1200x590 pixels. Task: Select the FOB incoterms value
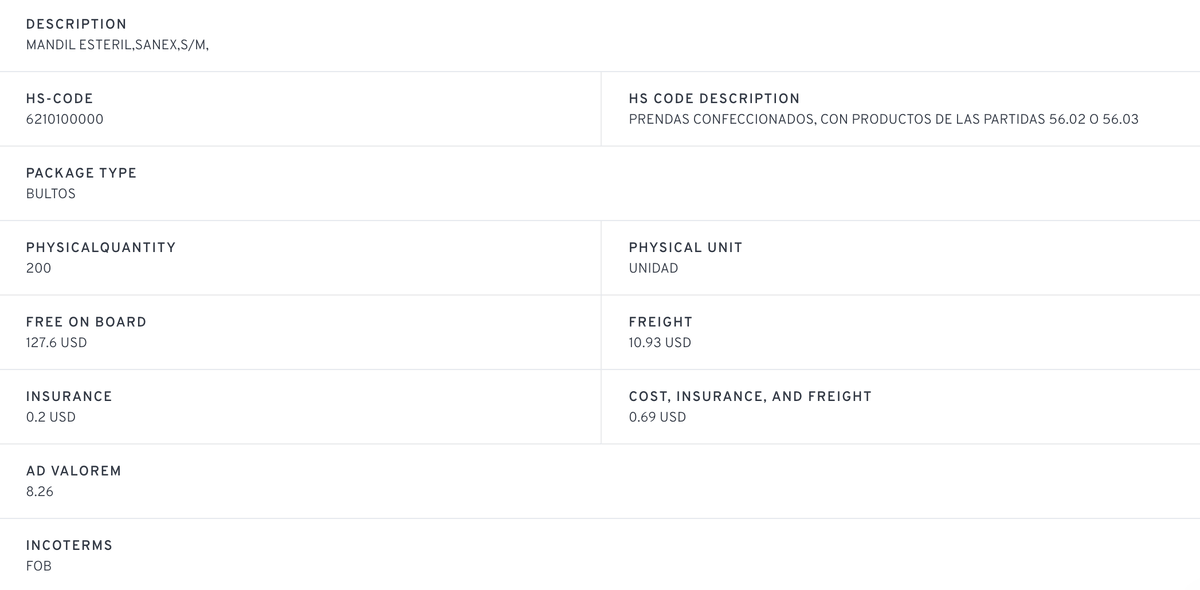tap(38, 566)
